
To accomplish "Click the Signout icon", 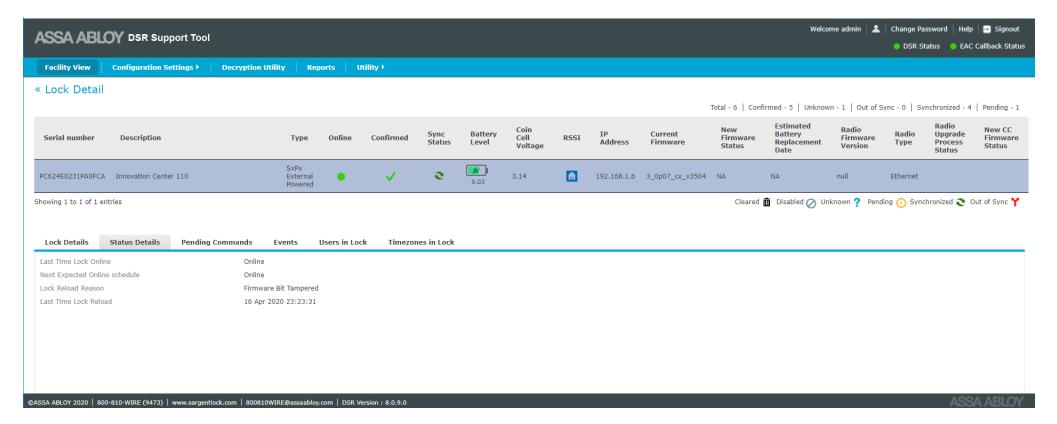I will click(987, 29).
